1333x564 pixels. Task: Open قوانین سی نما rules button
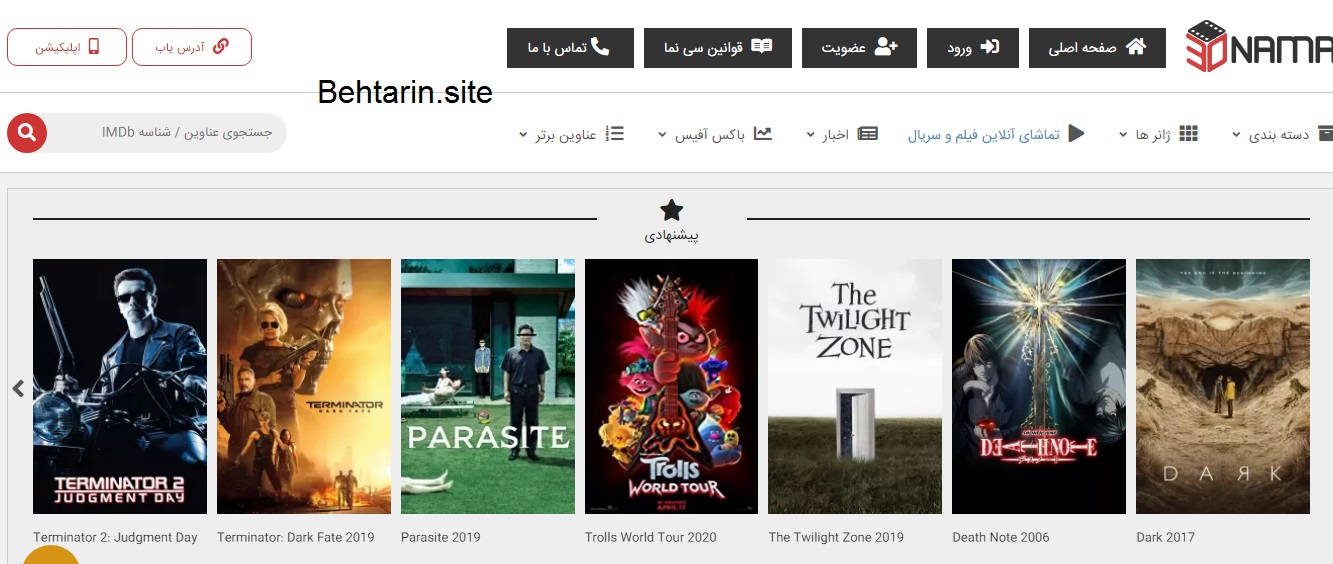pyautogui.click(x=718, y=48)
